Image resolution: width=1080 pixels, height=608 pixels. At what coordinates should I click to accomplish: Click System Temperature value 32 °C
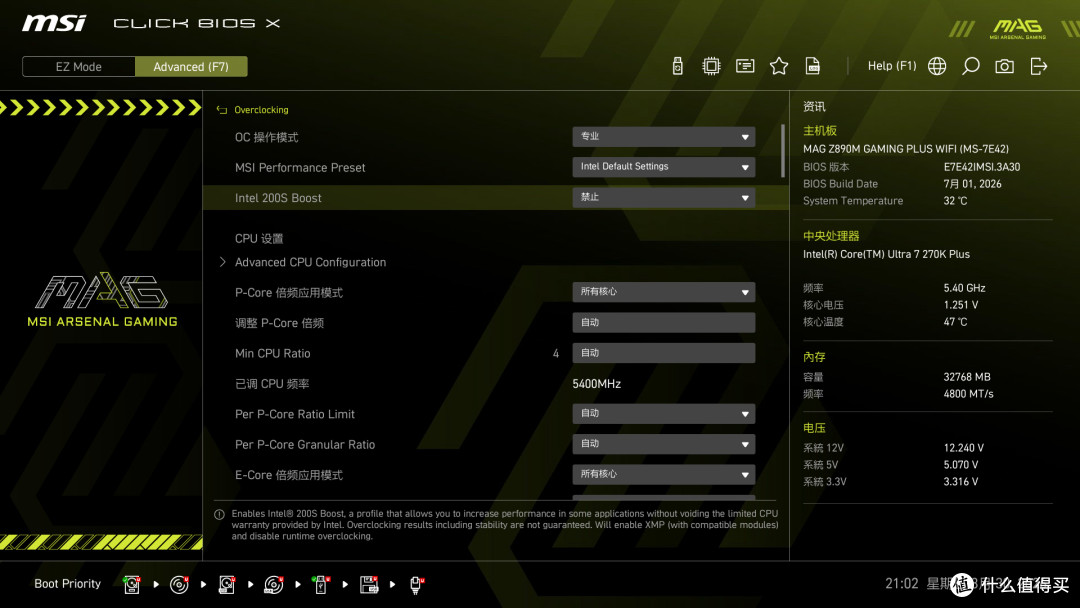[x=955, y=201]
